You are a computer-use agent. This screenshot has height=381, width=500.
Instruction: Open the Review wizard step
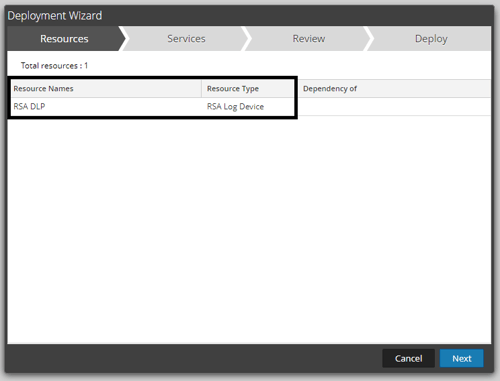(x=309, y=39)
